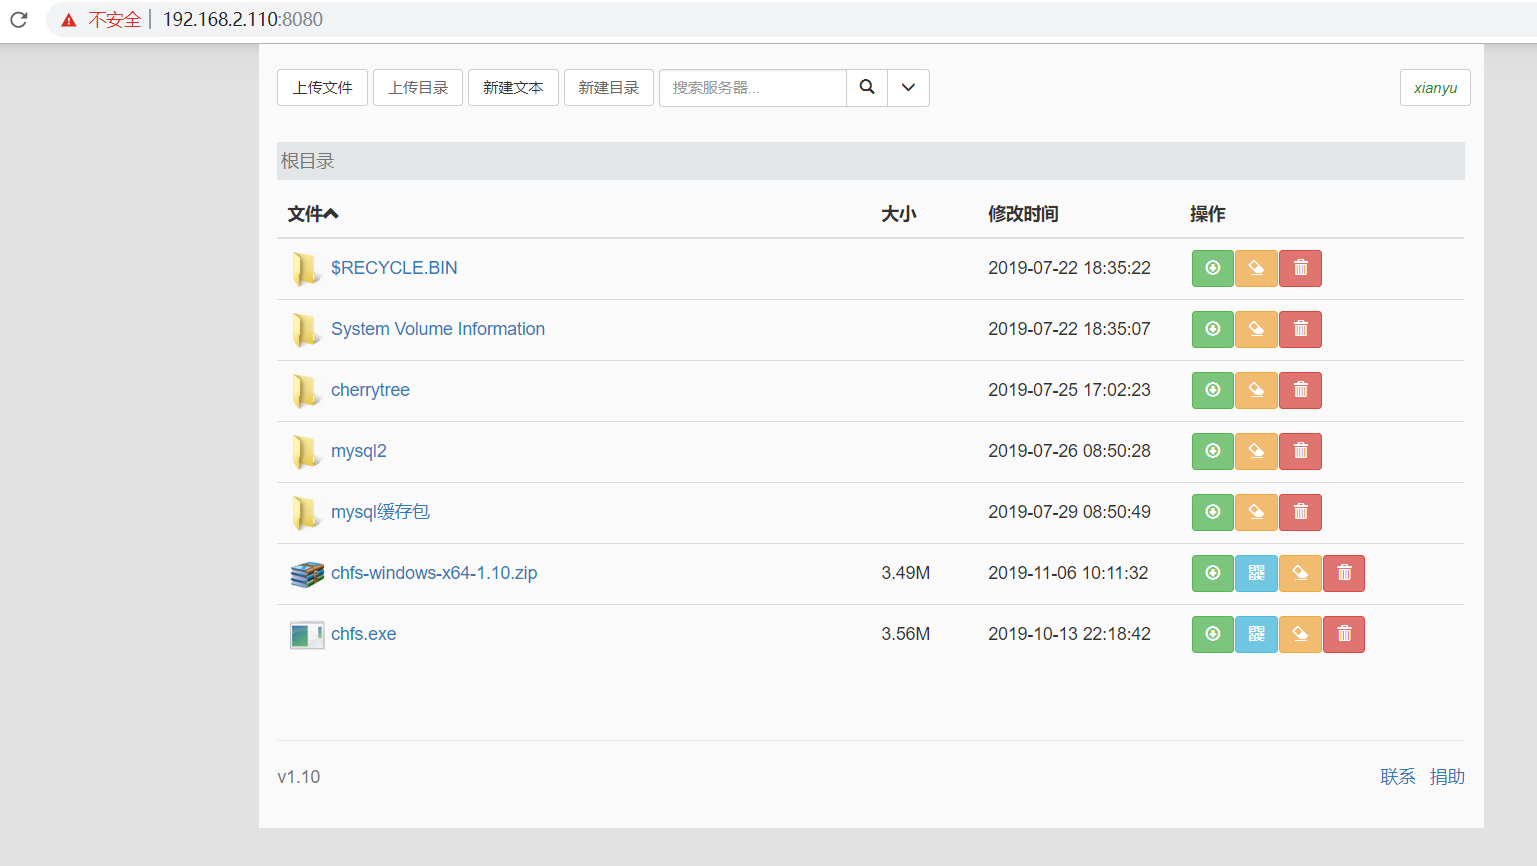Open the cherrytree folder link
1537x866 pixels.
pyautogui.click(x=370, y=390)
